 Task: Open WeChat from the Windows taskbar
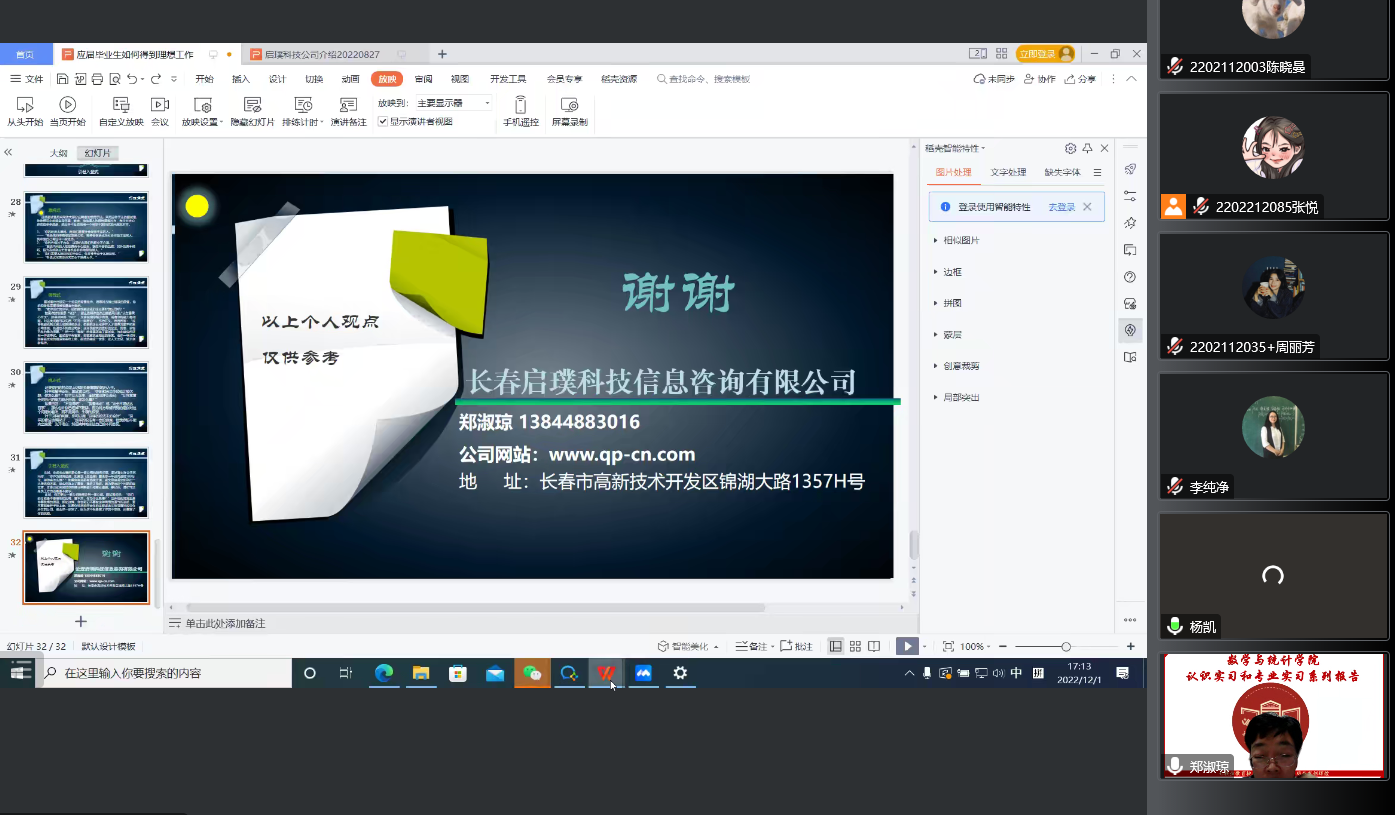532,673
